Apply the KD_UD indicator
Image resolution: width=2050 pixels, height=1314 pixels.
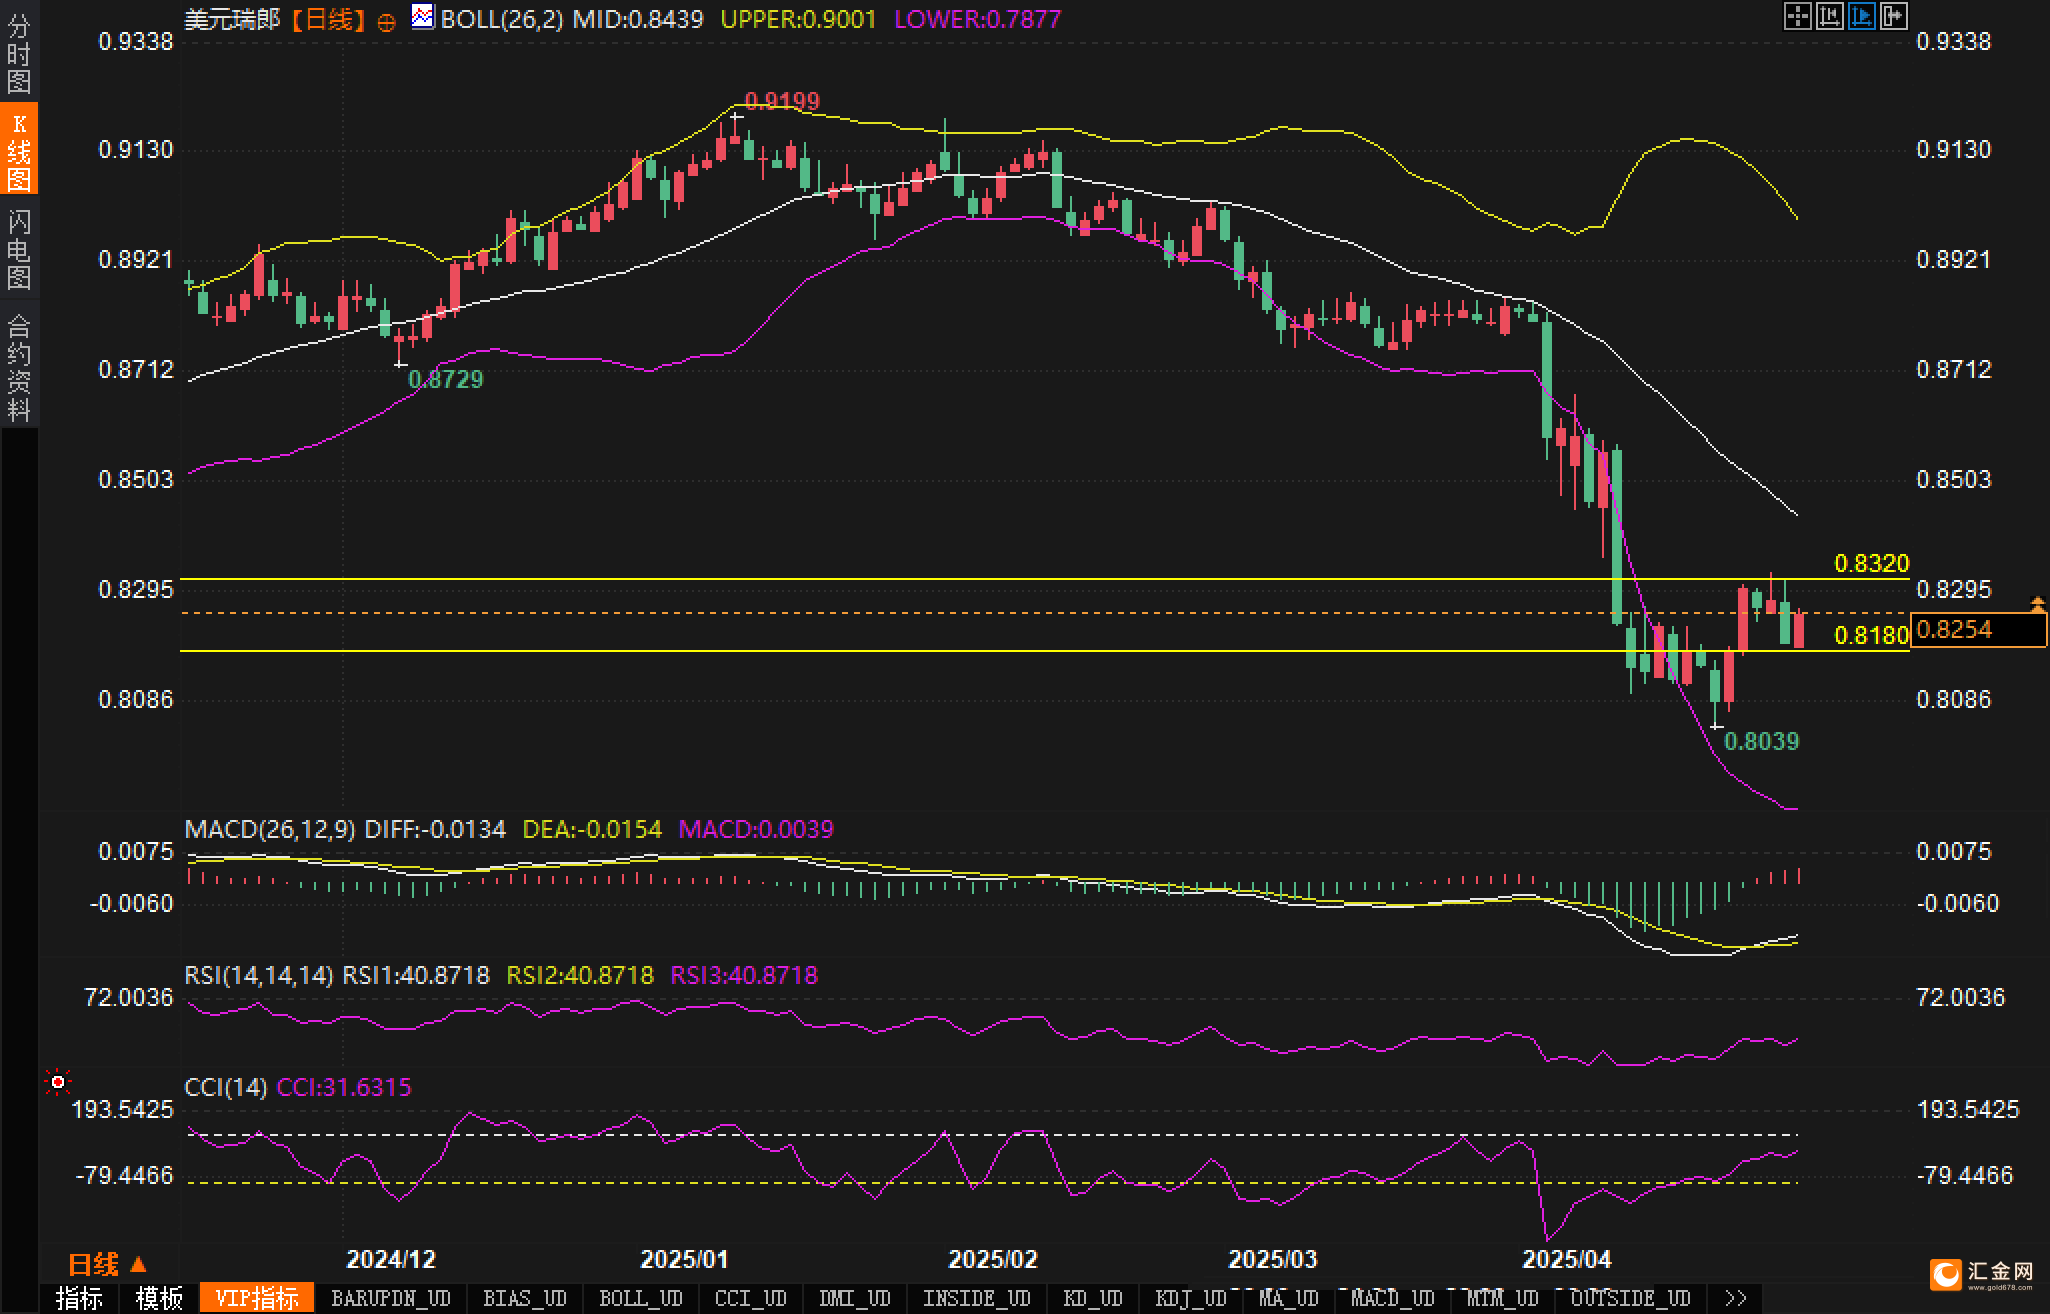[x=1093, y=1298]
